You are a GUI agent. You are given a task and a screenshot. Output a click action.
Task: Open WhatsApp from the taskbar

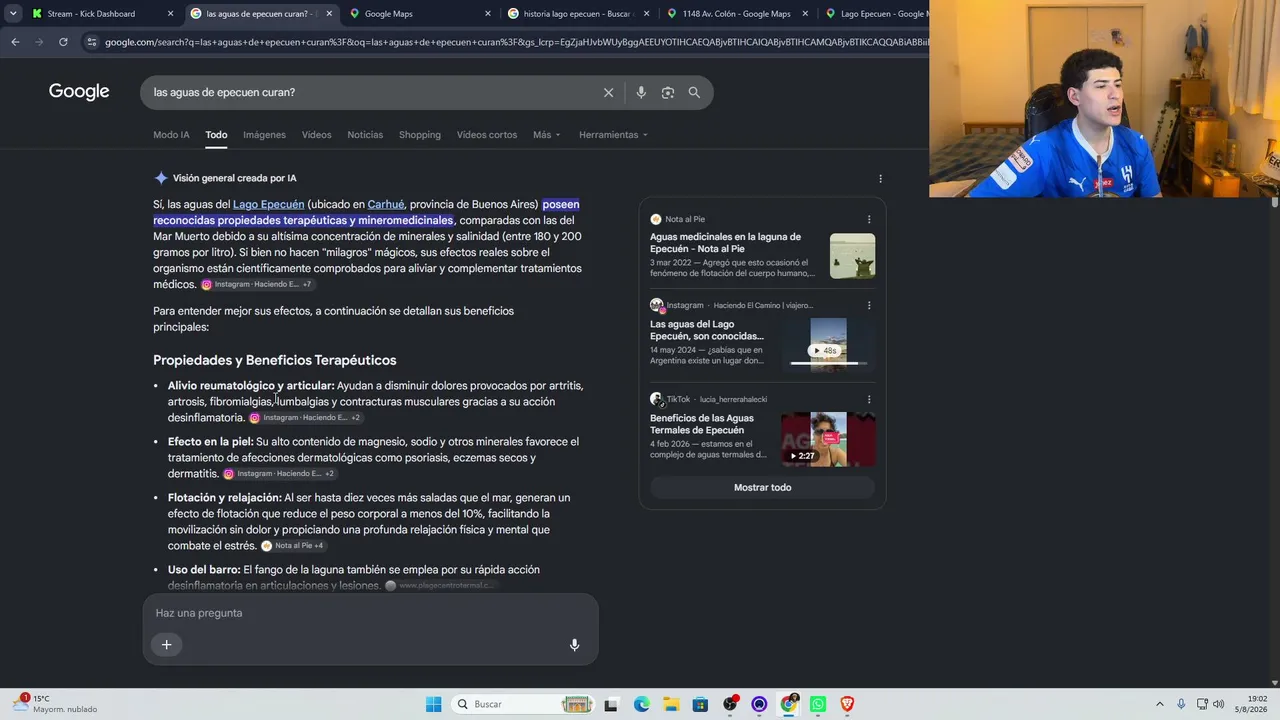pos(818,704)
